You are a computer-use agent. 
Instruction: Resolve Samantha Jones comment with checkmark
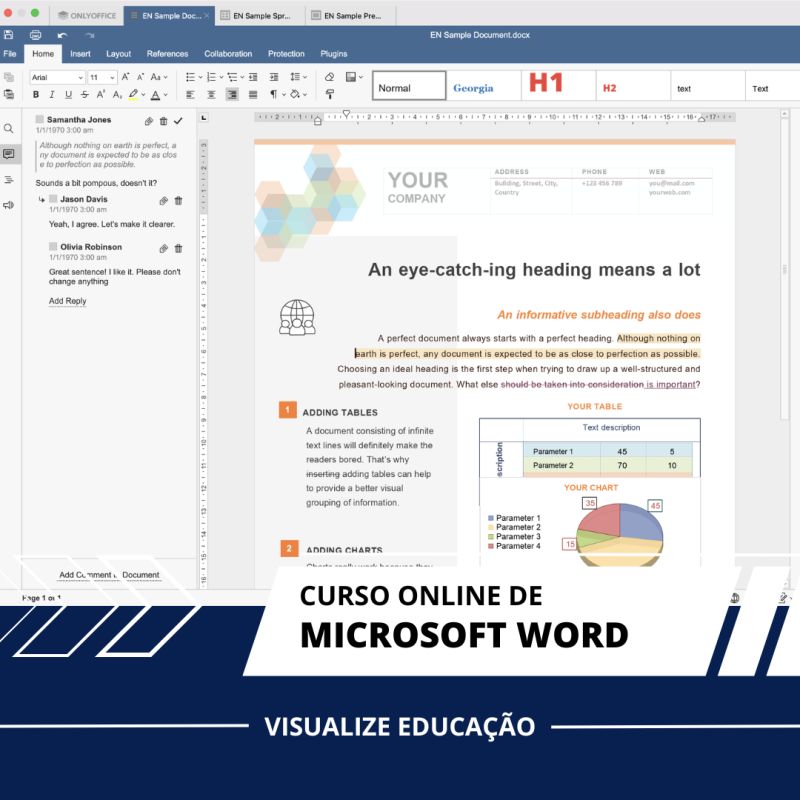point(178,121)
